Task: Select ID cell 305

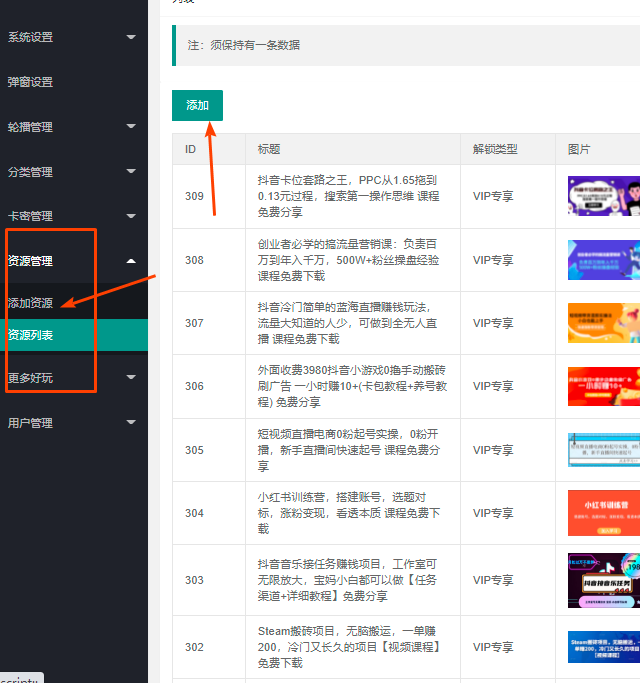Action: click(194, 450)
